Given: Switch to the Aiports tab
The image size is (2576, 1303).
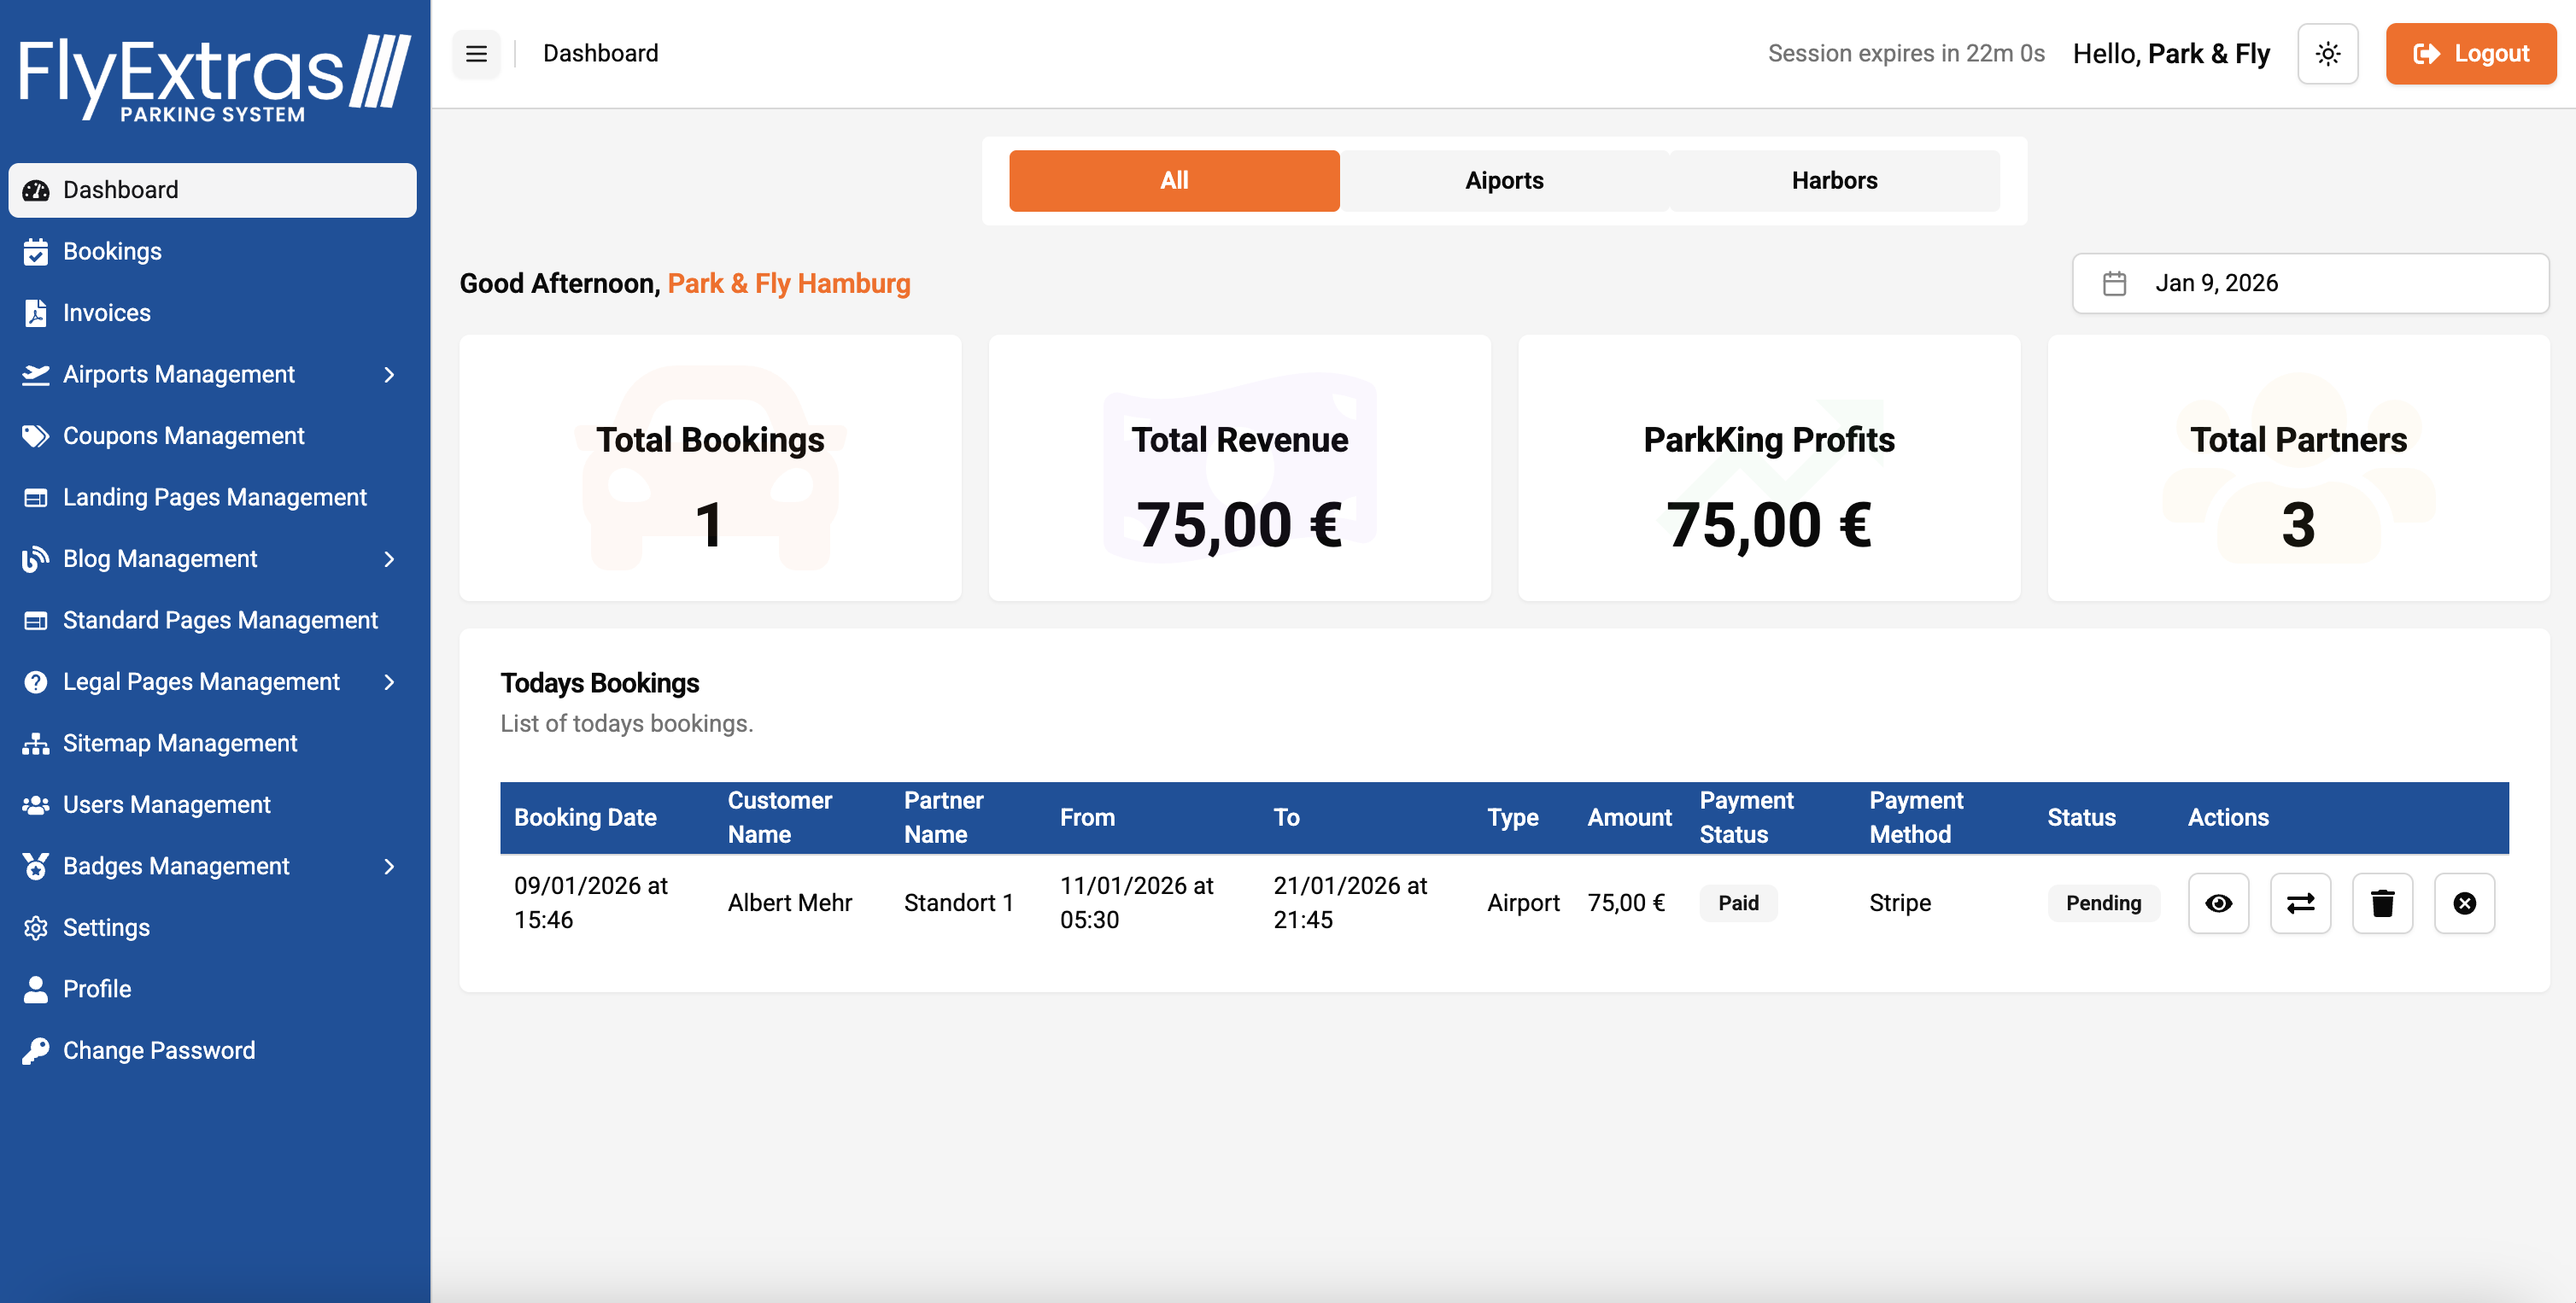Looking at the screenshot, I should [1504, 181].
